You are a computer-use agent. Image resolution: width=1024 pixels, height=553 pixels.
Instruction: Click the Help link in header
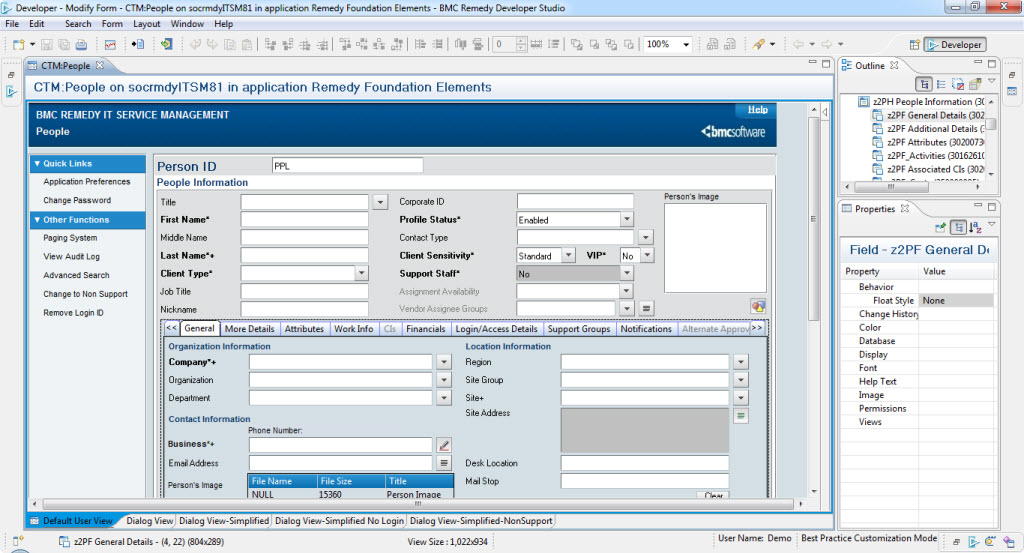pos(758,110)
